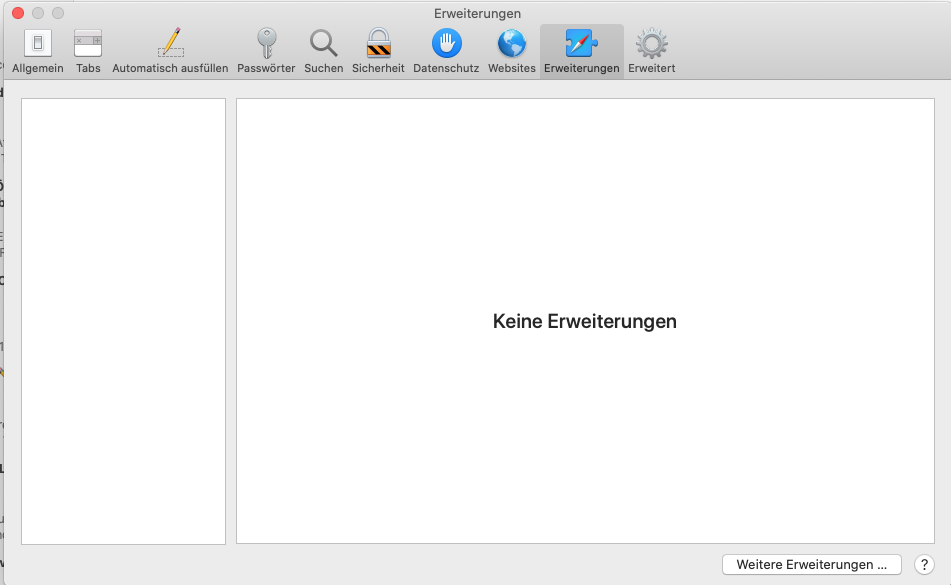Screen dimensions: 951x585
Task: Open the Suchen magnifying glass pane
Action: 323,44
